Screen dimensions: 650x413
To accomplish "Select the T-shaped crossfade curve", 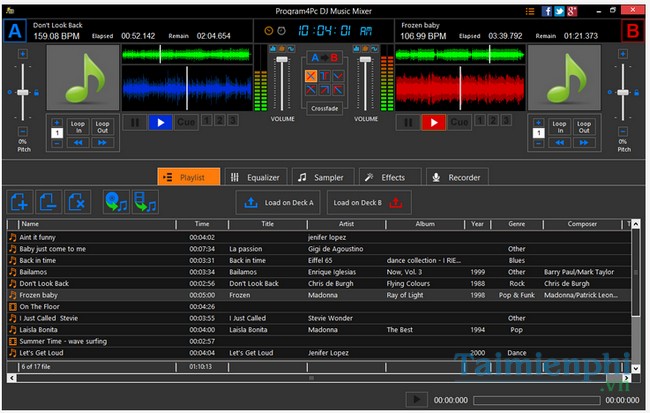I will (324, 75).
